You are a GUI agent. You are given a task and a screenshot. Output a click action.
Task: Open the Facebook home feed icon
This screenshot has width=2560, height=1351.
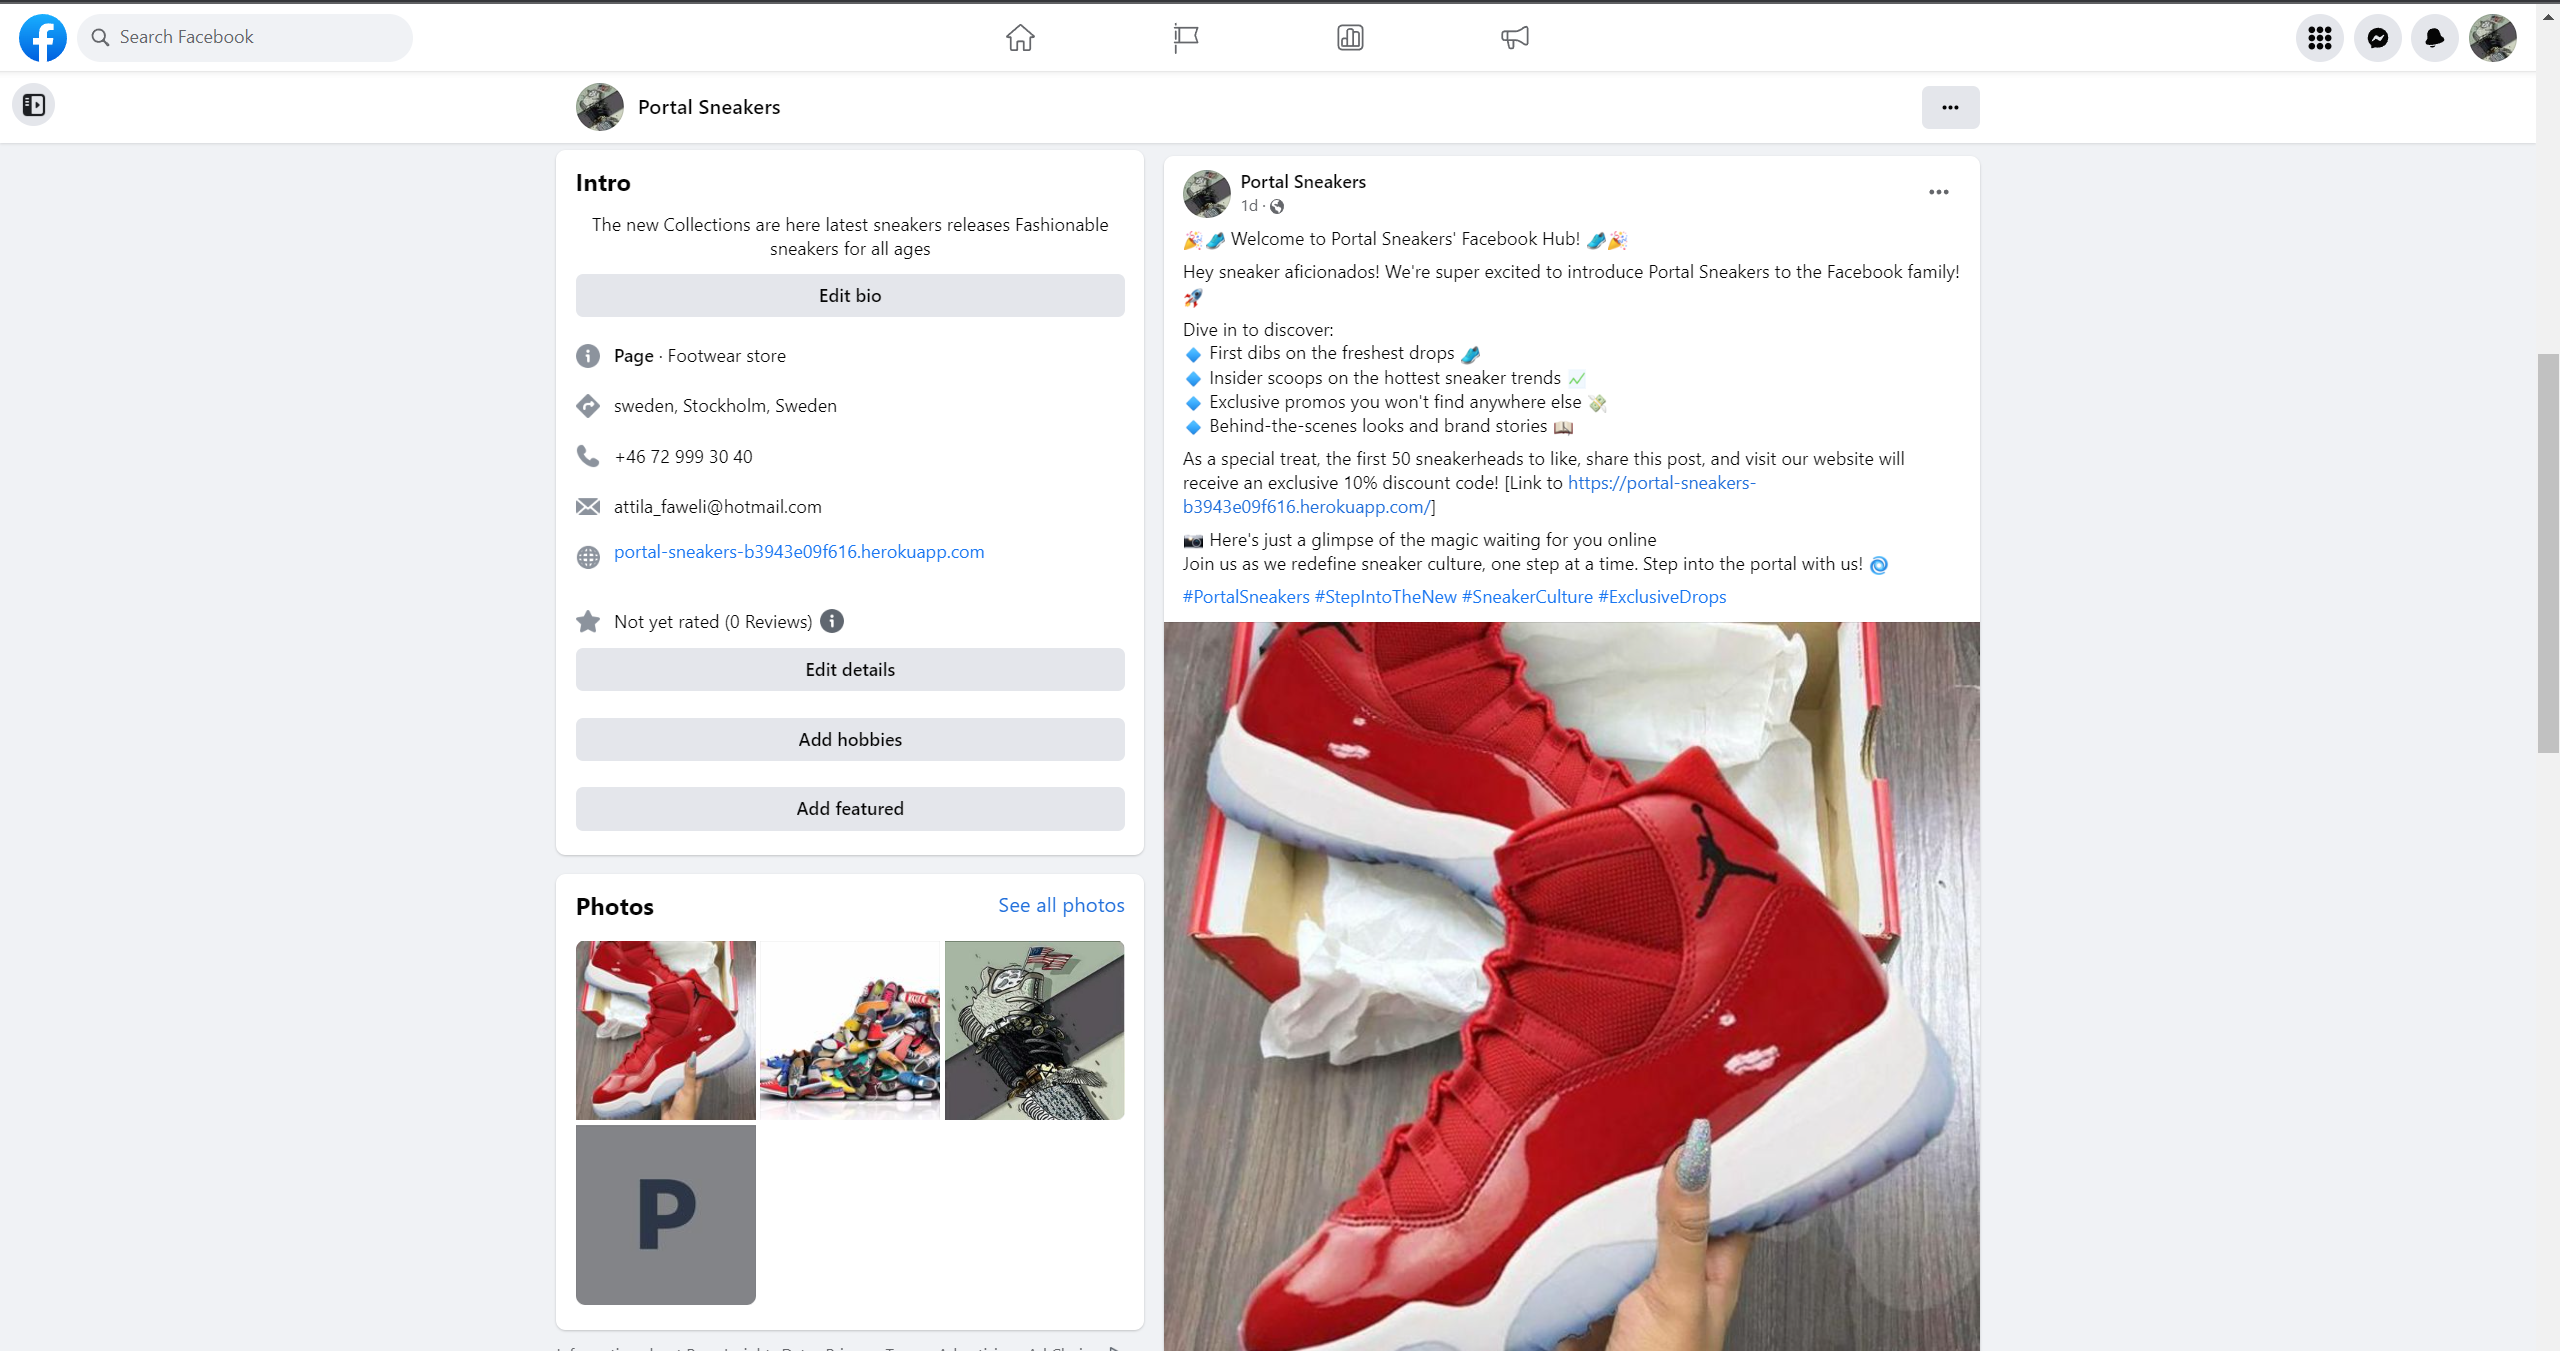pos(1021,37)
